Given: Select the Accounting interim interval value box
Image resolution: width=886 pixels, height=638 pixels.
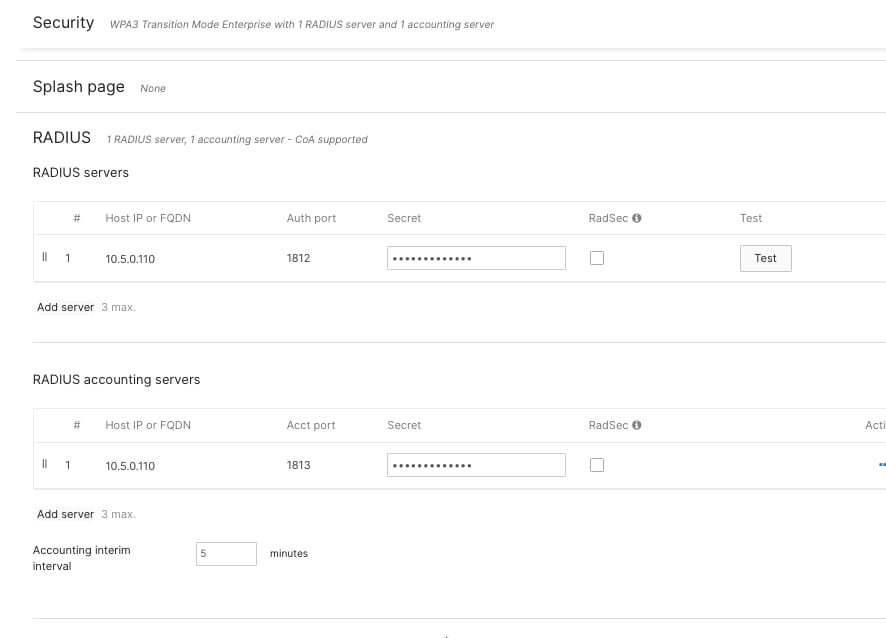Looking at the screenshot, I should (x=226, y=553).
